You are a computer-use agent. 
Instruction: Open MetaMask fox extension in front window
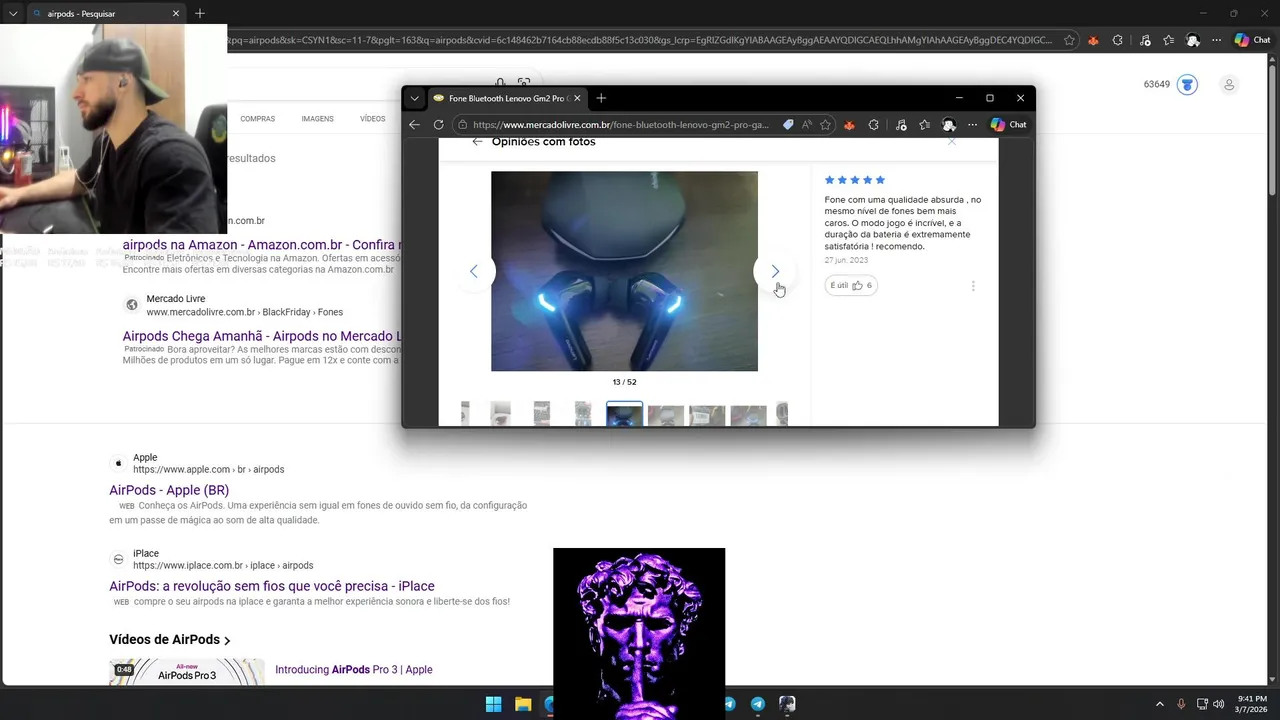pos(850,125)
